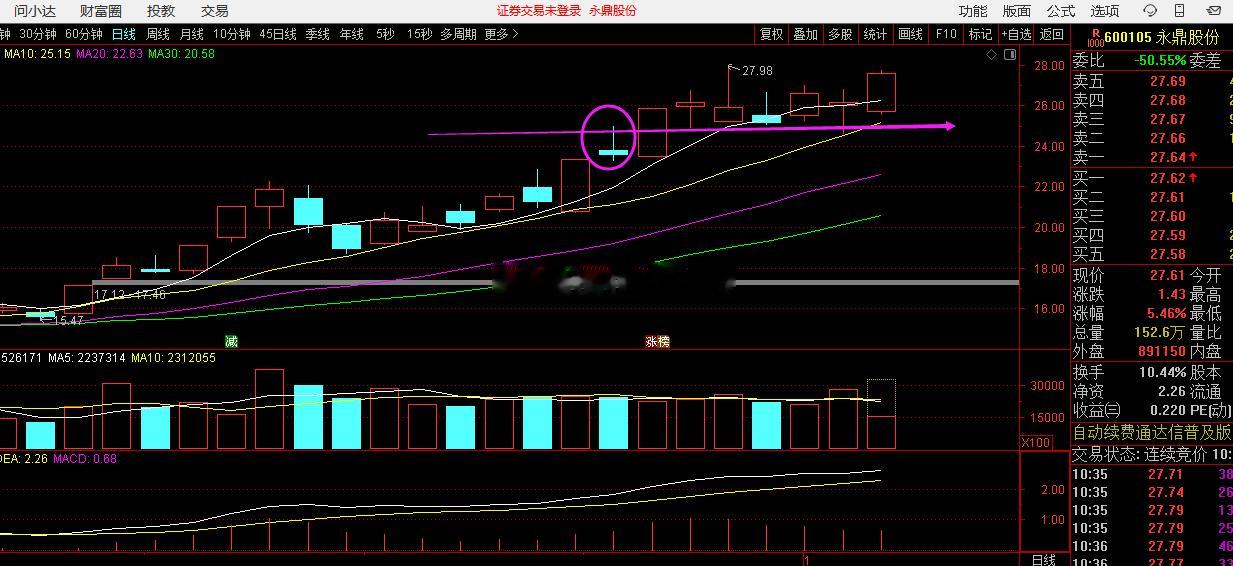Click the 委比 -50.55% value
The width and height of the screenshot is (1233, 566).
[x=1159, y=60]
